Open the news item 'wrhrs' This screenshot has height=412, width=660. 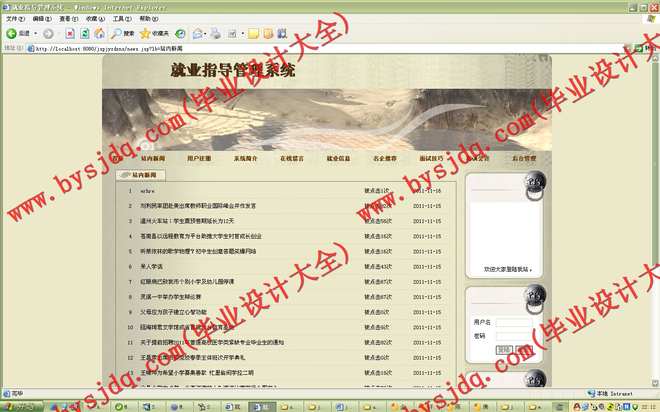click(147, 190)
